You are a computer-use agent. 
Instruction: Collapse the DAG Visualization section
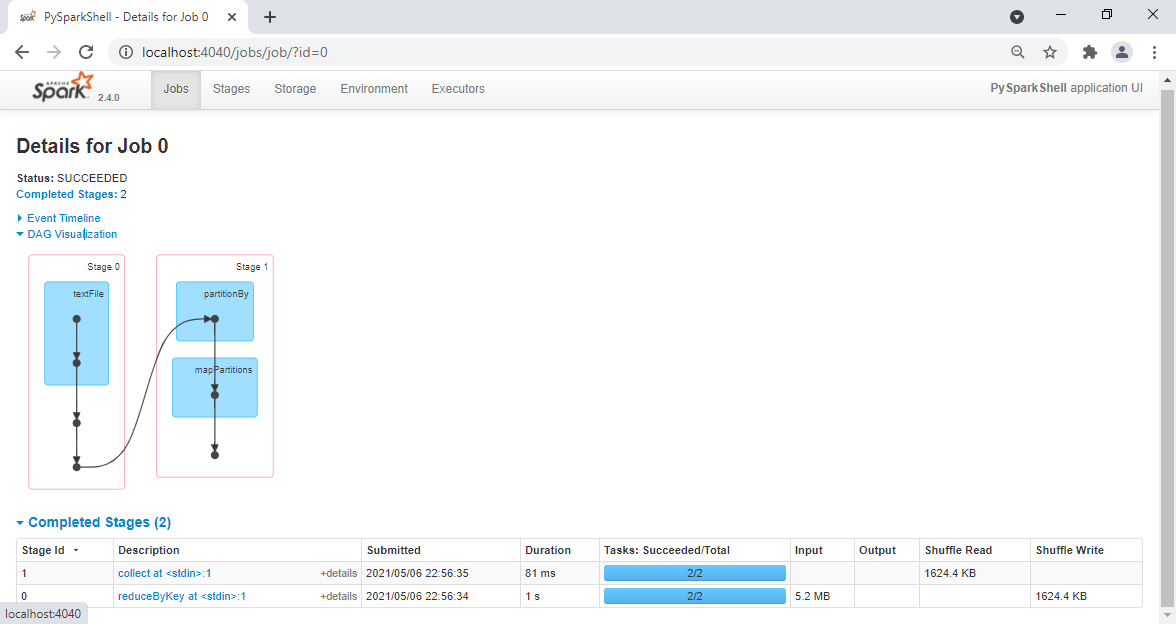click(x=71, y=234)
